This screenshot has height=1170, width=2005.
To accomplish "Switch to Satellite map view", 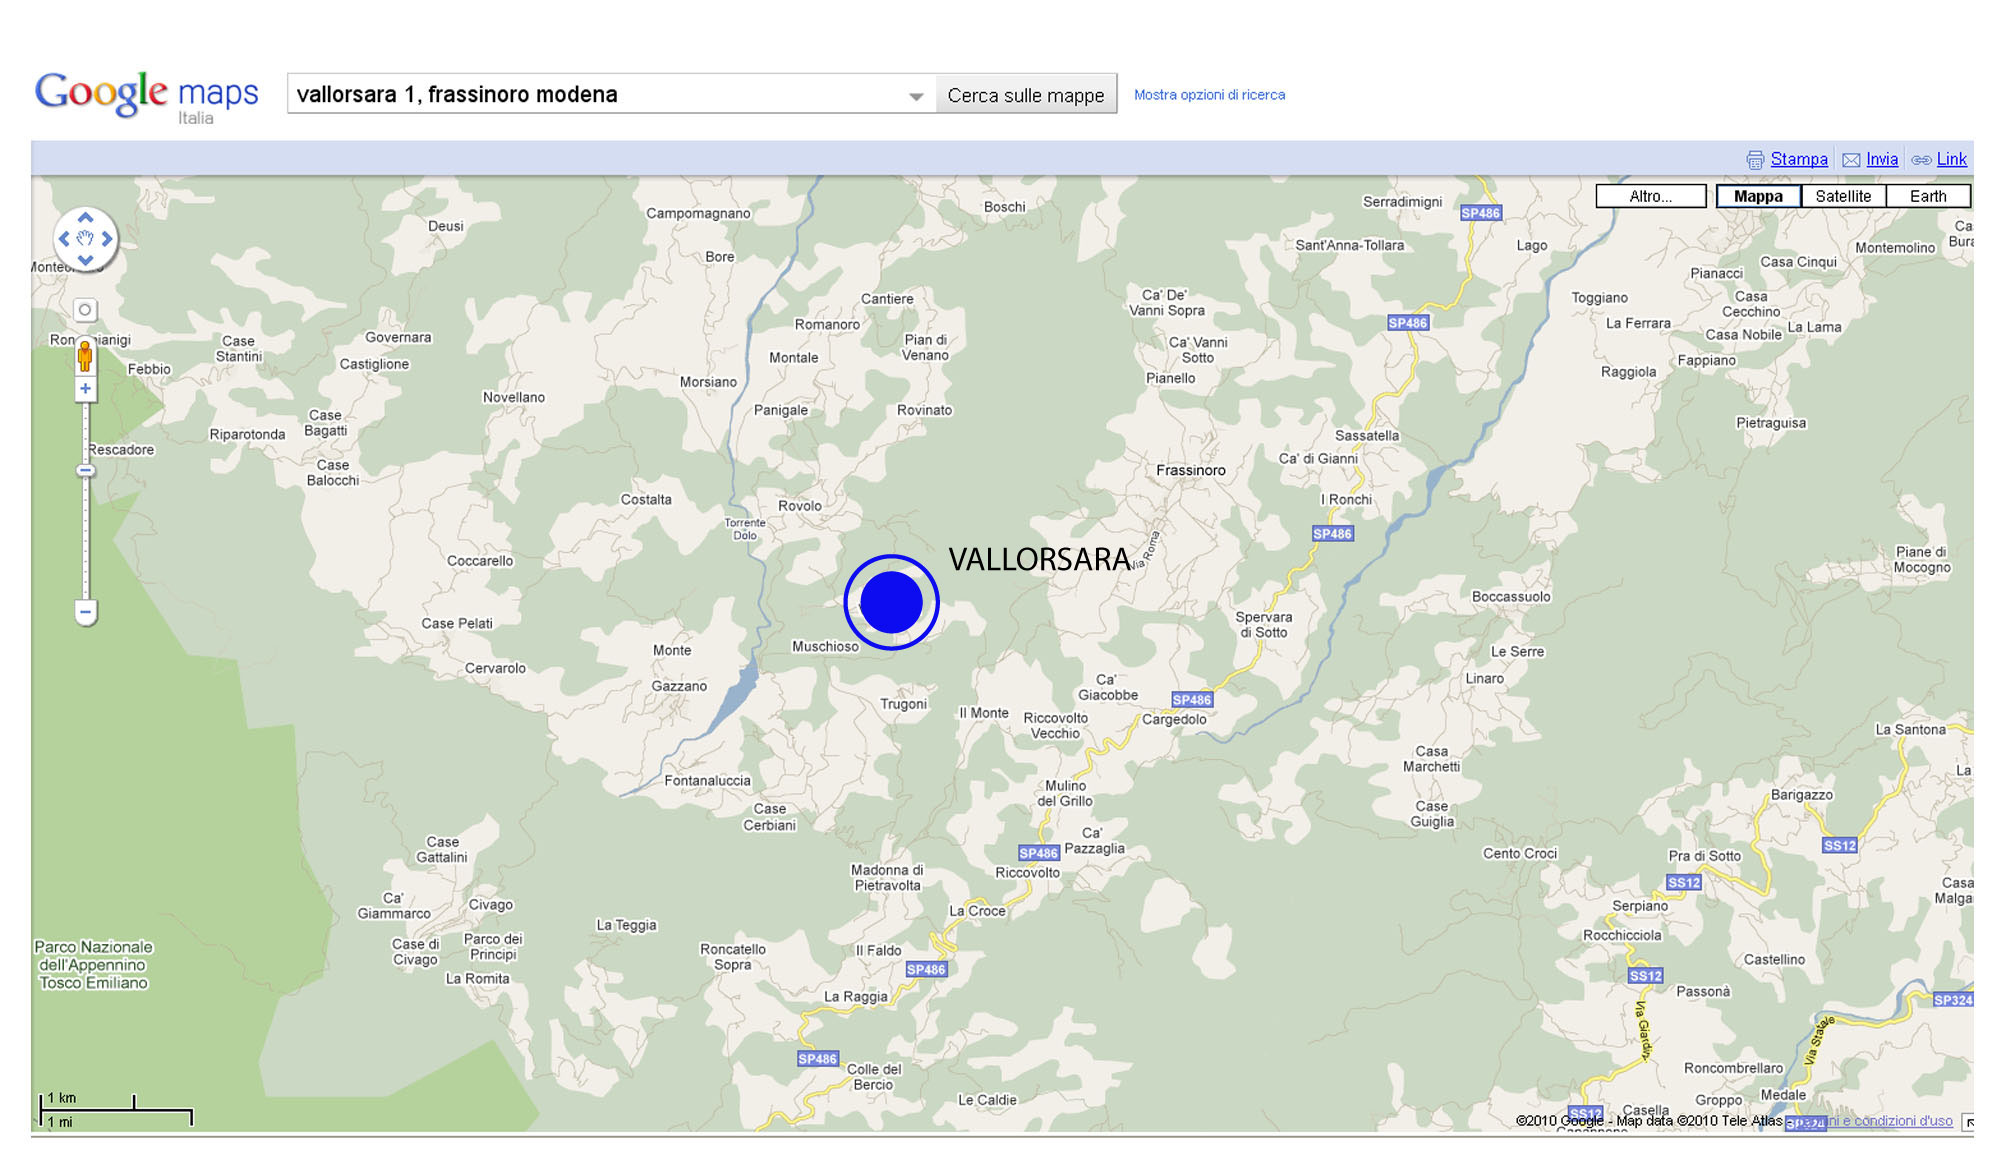I will click(1843, 196).
